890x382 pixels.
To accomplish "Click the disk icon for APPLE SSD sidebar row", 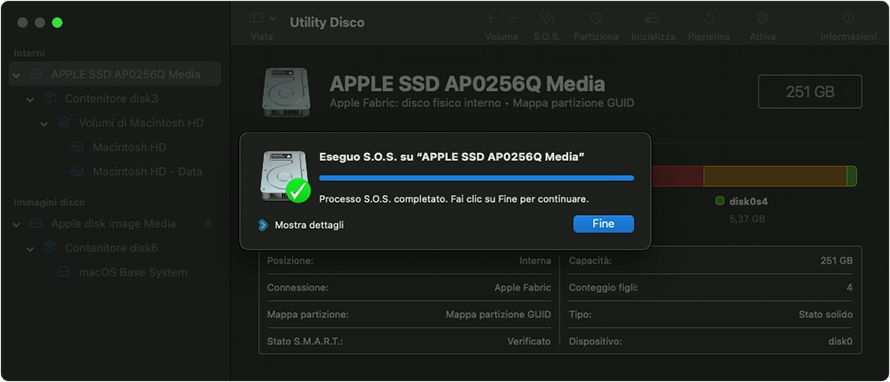I will click(x=36, y=74).
